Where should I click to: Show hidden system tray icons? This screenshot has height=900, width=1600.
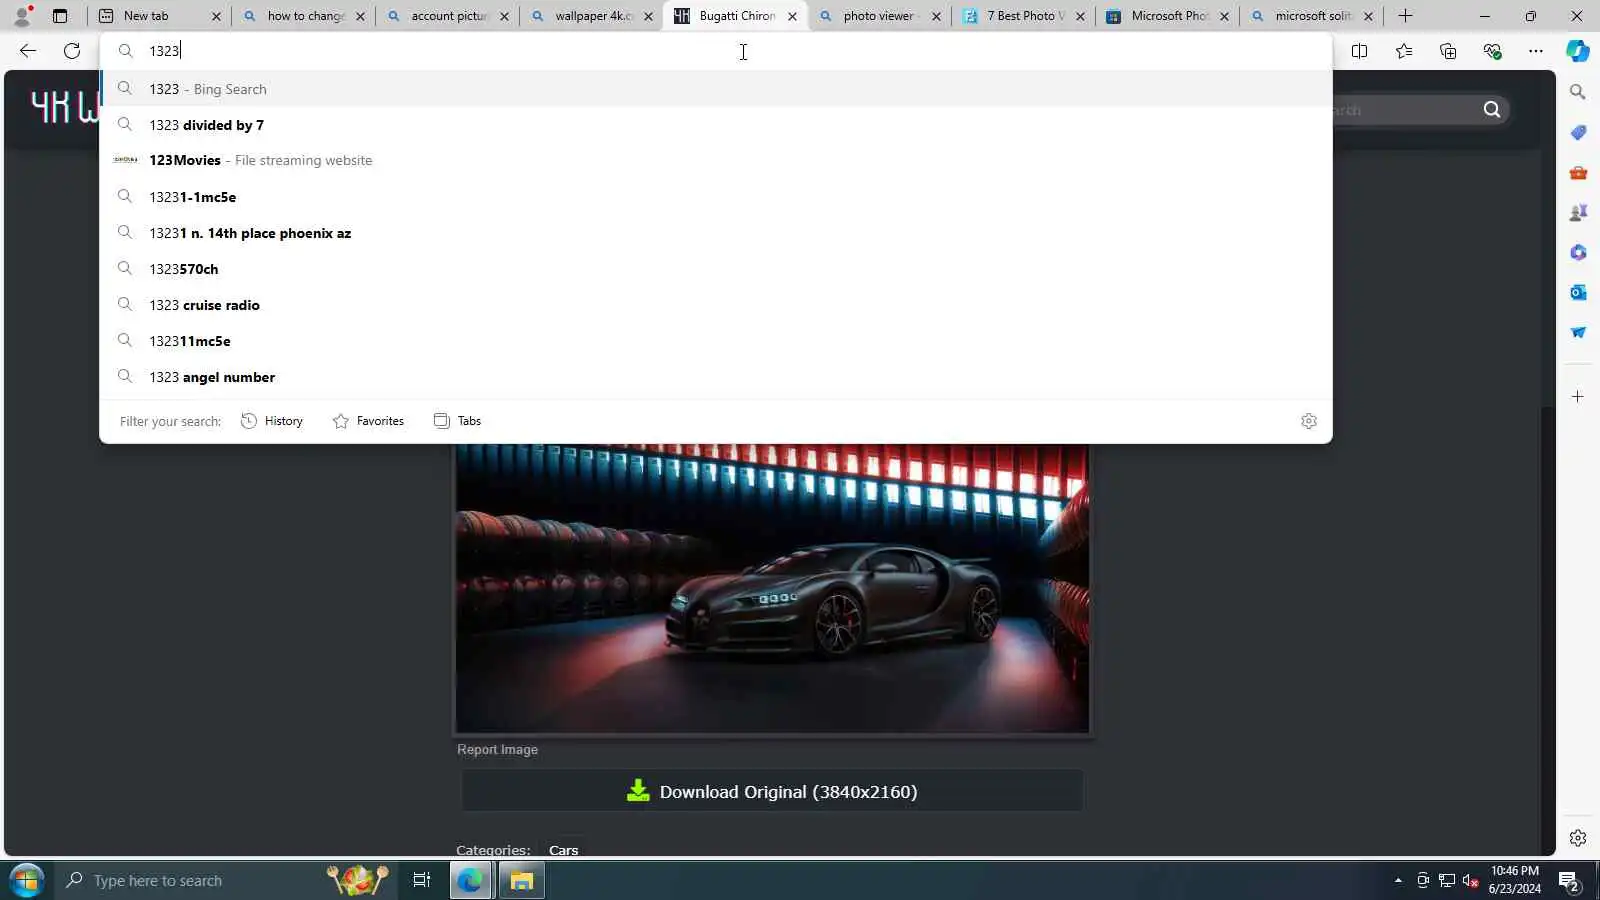[1398, 881]
